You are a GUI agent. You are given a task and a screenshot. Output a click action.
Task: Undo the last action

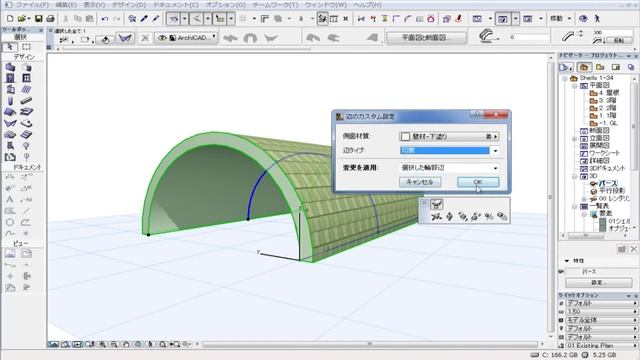click(x=105, y=19)
